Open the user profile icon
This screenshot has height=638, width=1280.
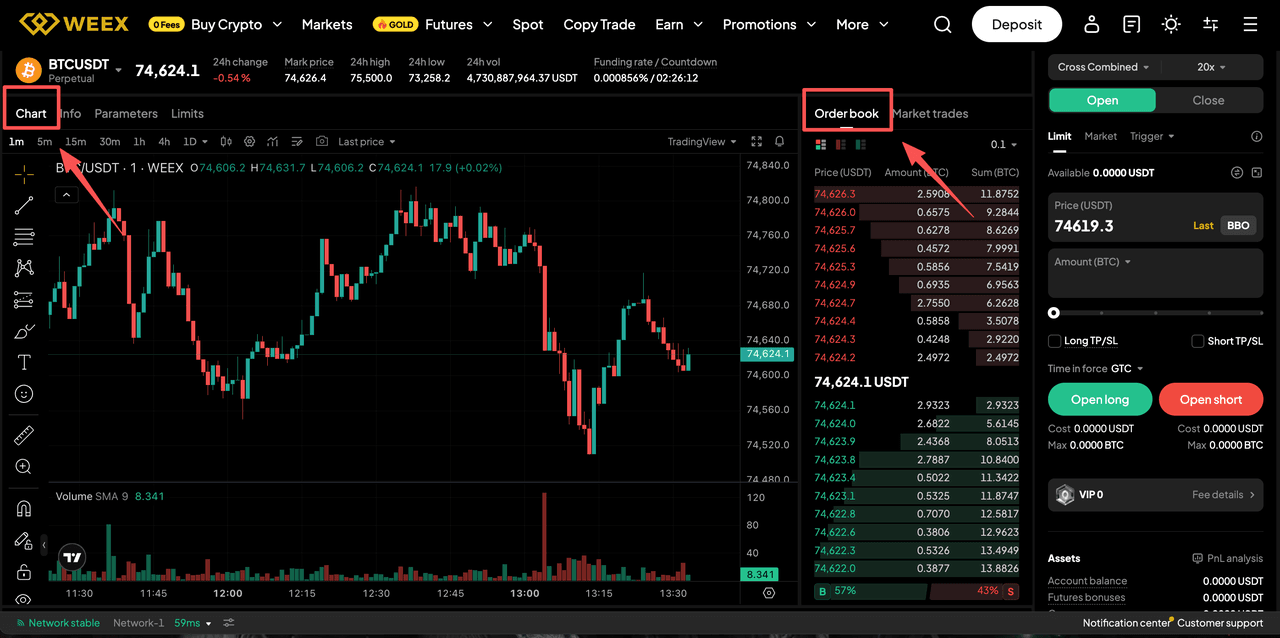pyautogui.click(x=1092, y=24)
